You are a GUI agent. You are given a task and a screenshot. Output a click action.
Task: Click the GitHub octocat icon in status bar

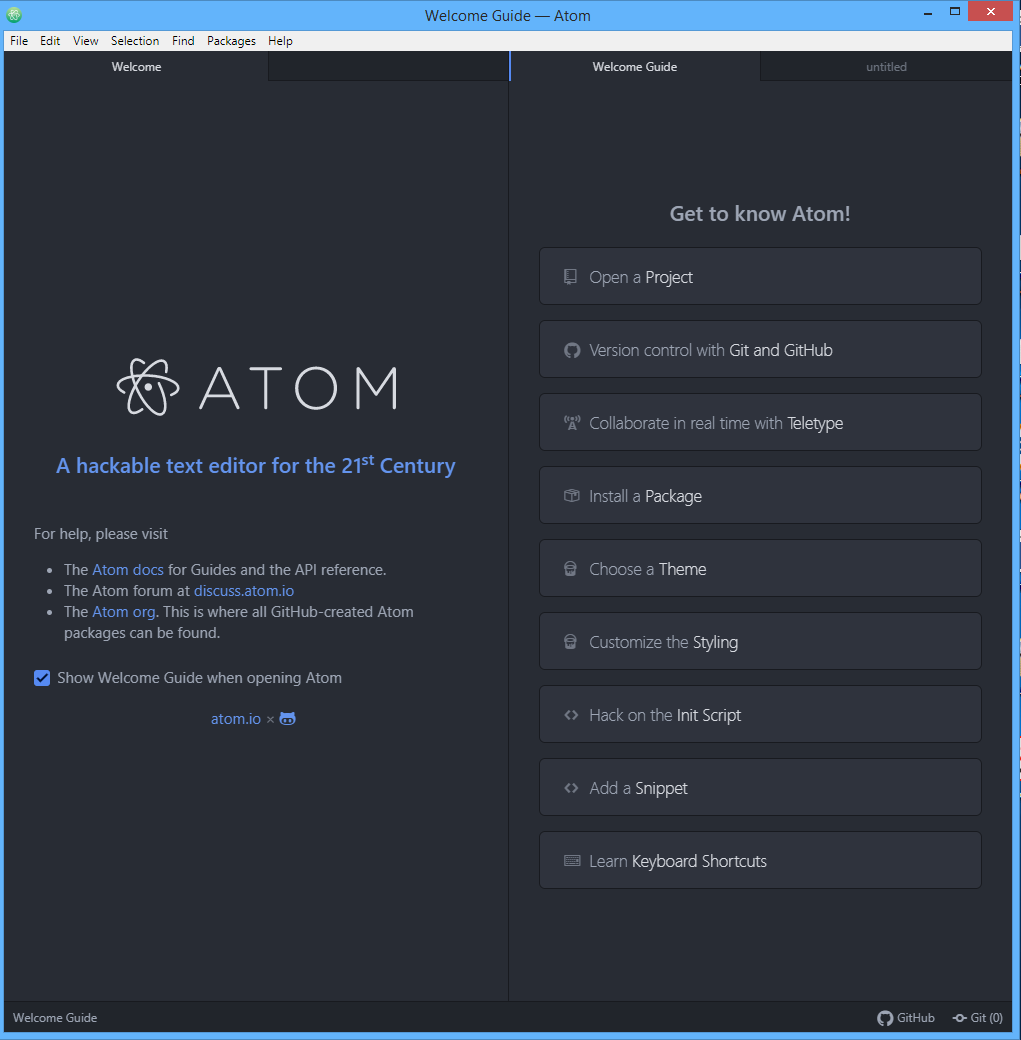883,1017
